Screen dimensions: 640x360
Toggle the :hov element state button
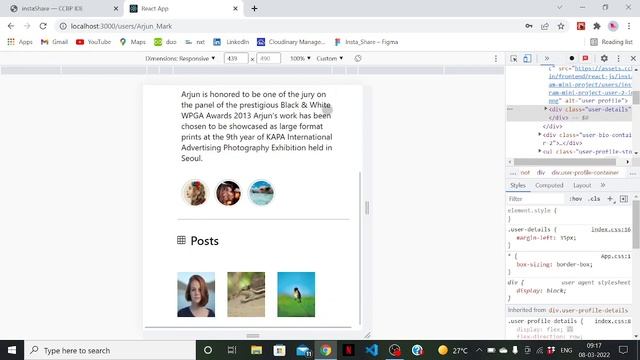[x=576, y=199]
